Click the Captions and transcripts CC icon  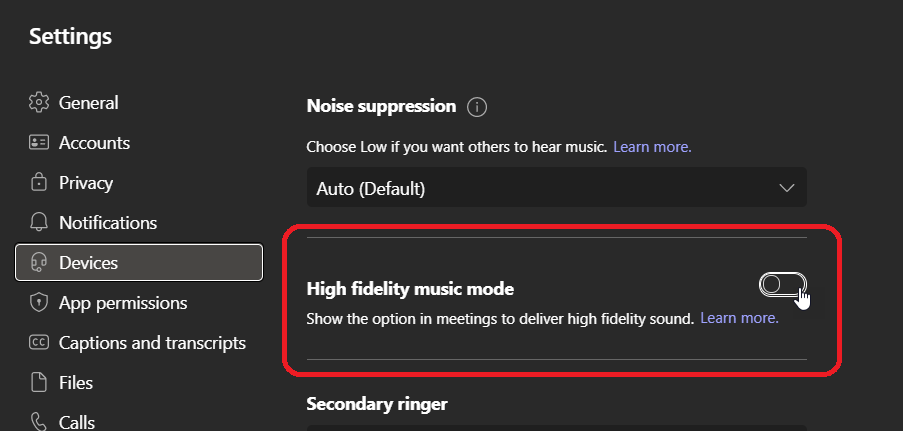point(39,343)
